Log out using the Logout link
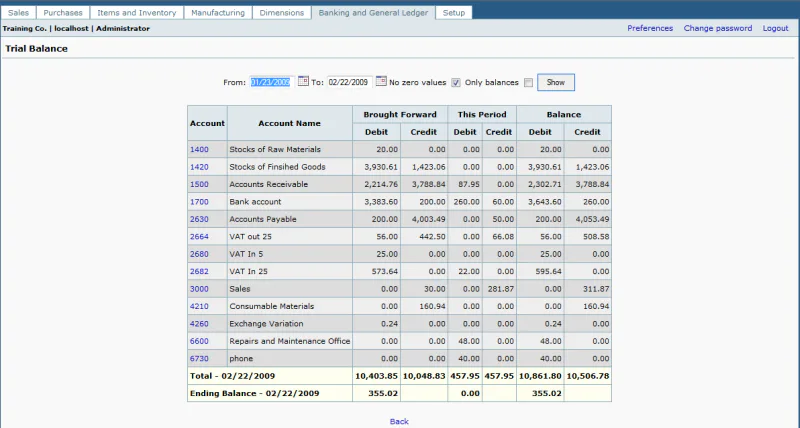Screen dimensions: 800x428 (x=776, y=28)
